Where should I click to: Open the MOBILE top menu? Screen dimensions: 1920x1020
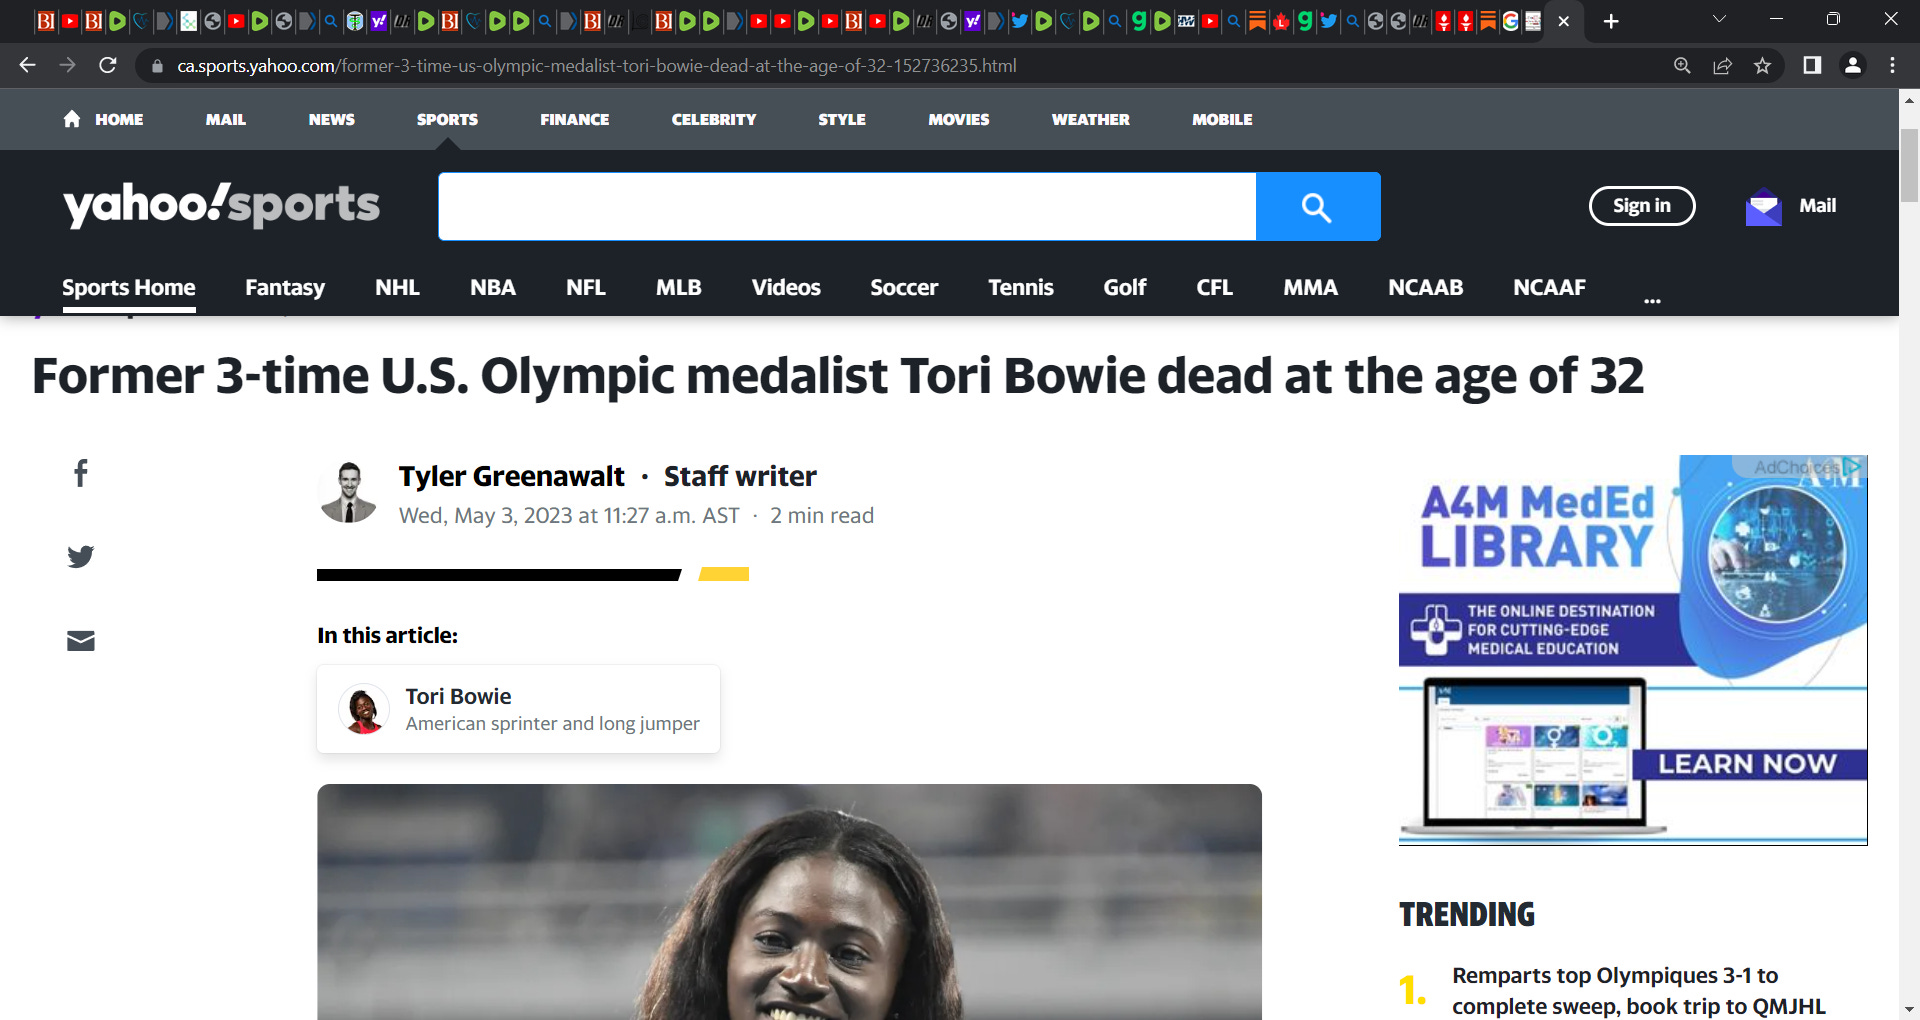point(1222,119)
